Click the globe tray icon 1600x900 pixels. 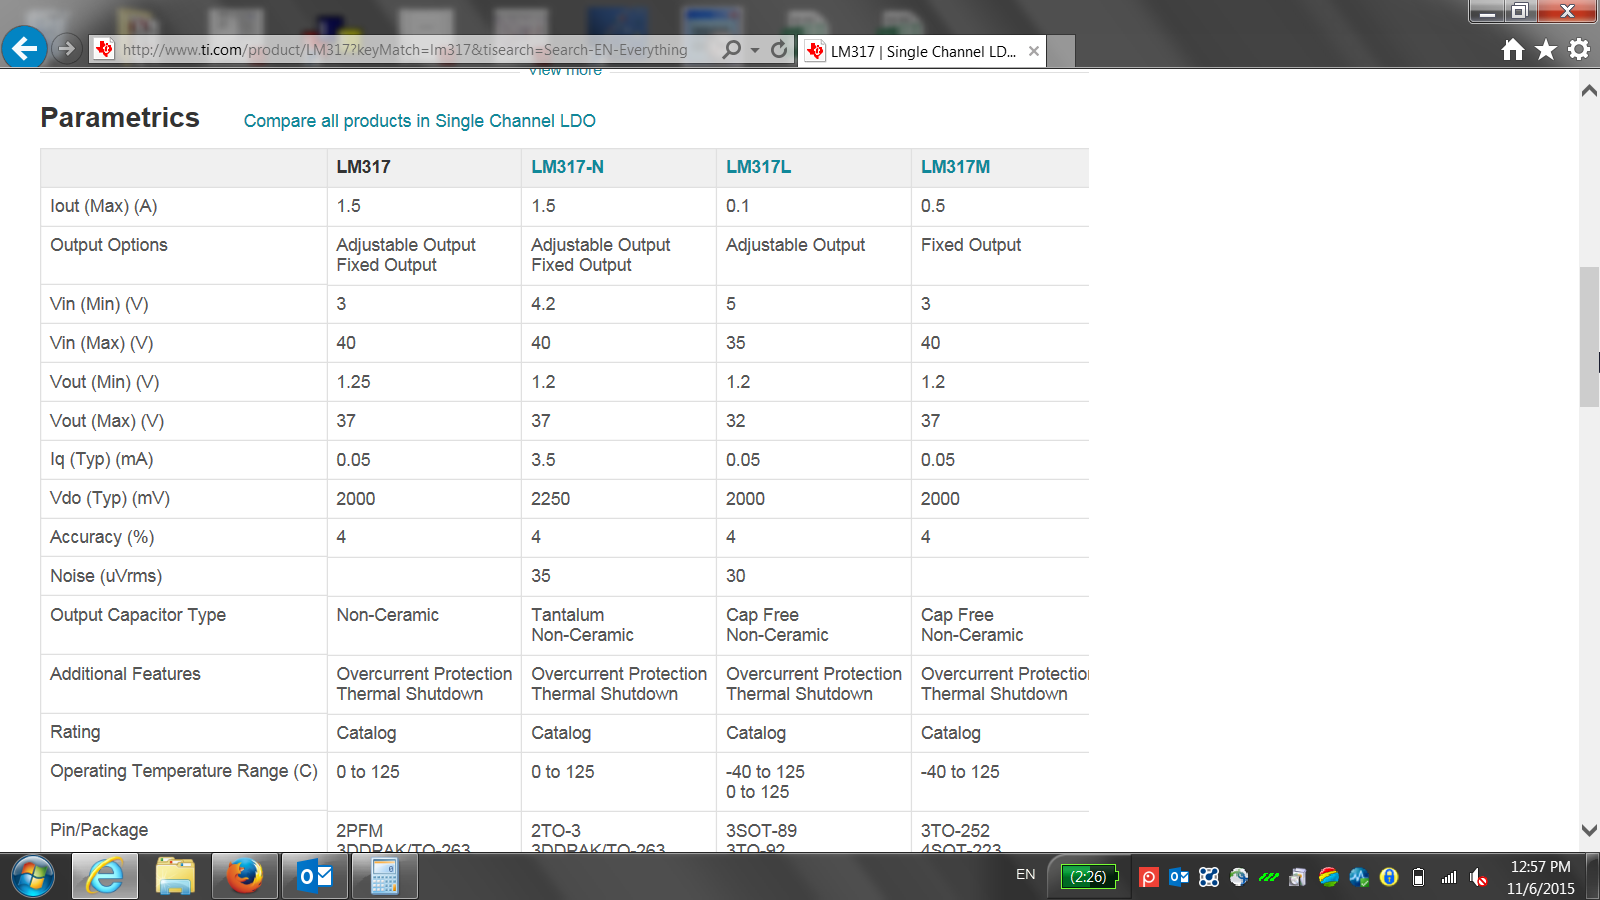point(1239,877)
